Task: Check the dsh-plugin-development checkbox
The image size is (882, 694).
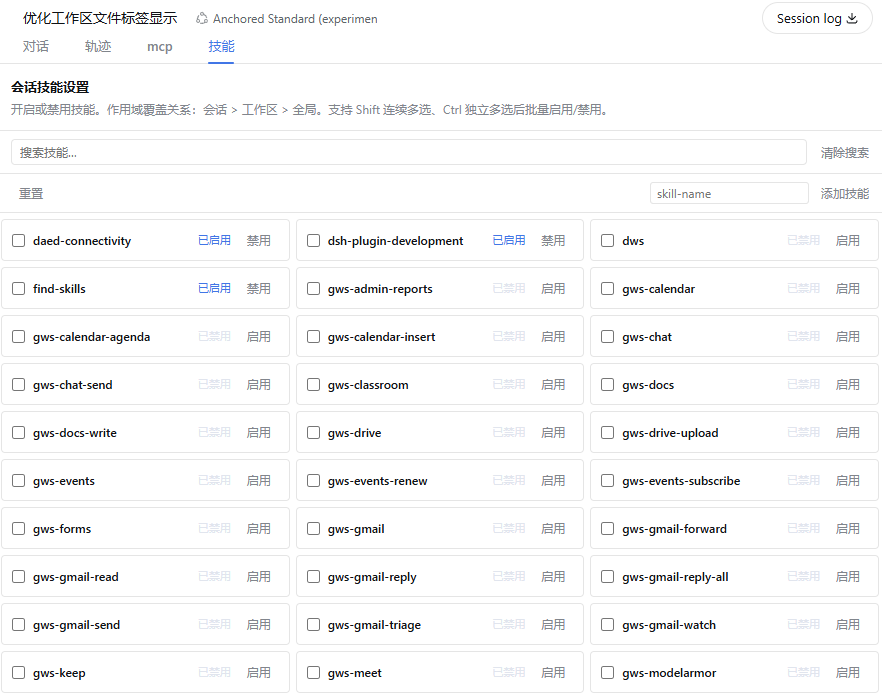Action: [x=313, y=241]
